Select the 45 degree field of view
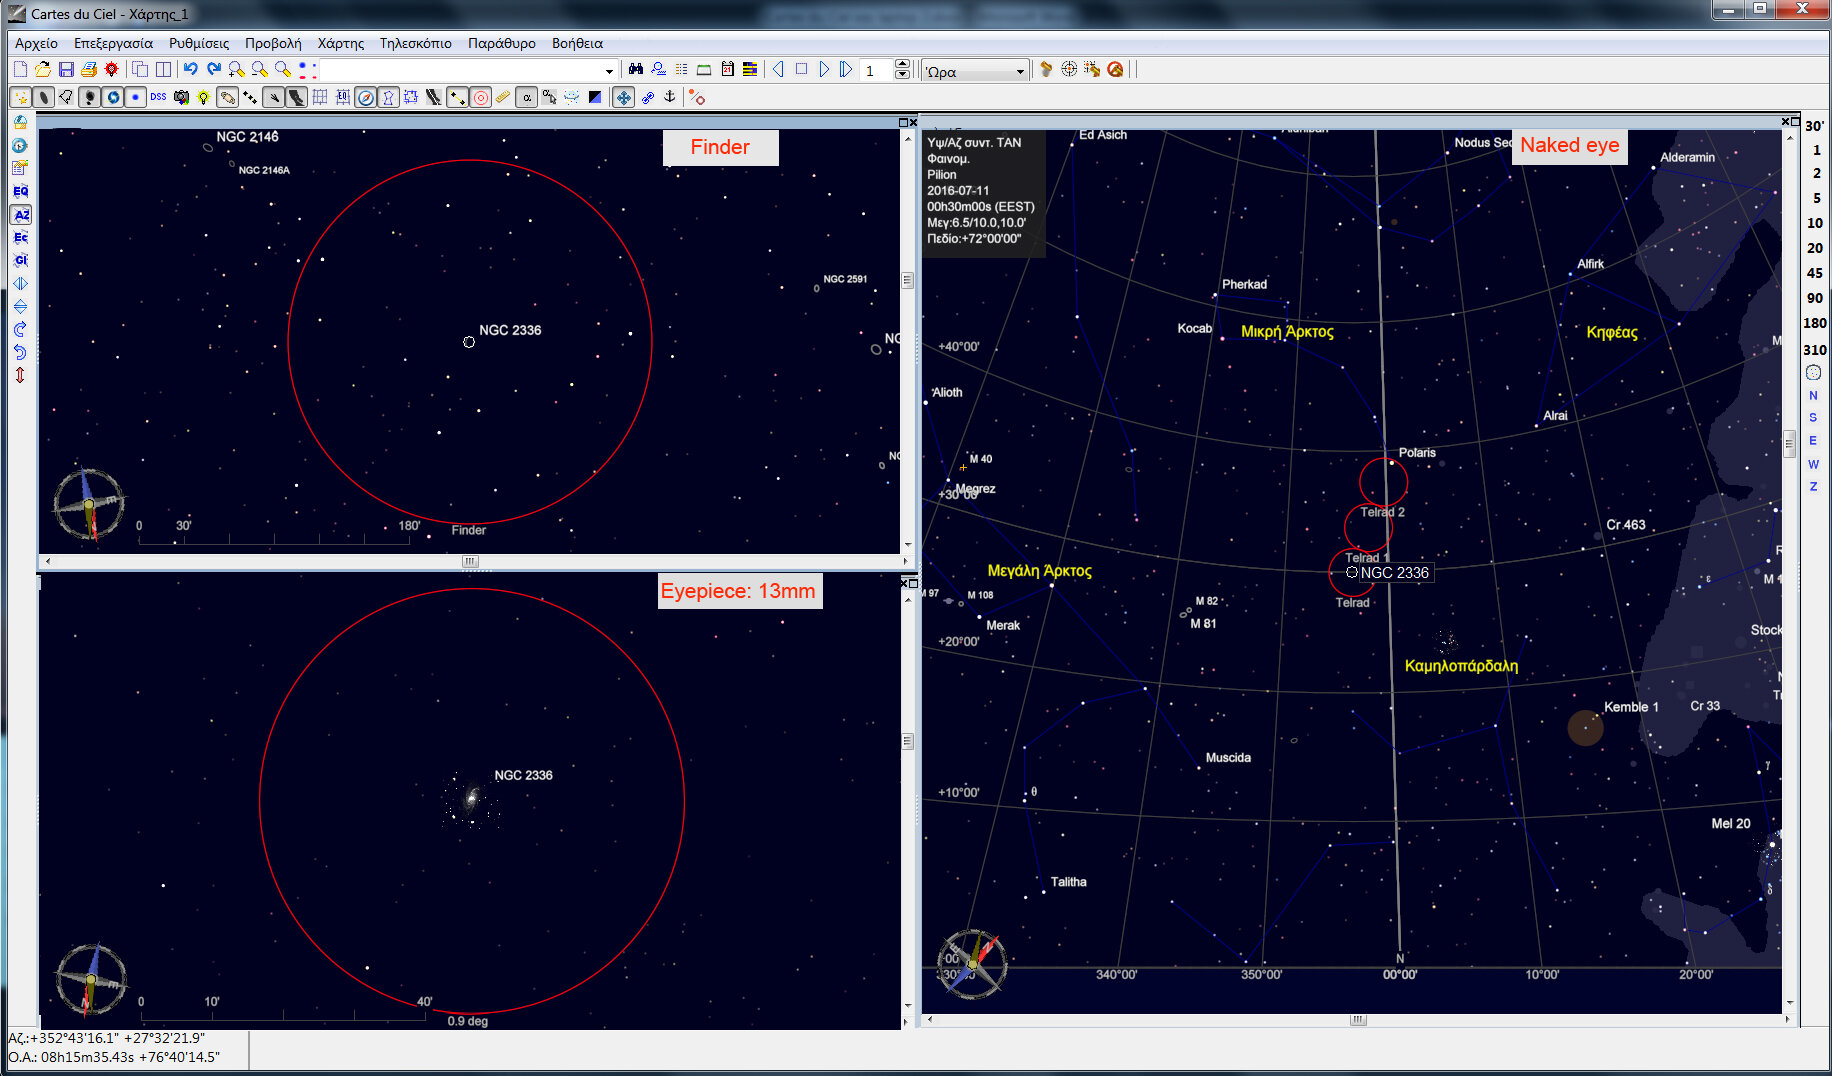Viewport: 1832px width, 1076px height. (1814, 273)
